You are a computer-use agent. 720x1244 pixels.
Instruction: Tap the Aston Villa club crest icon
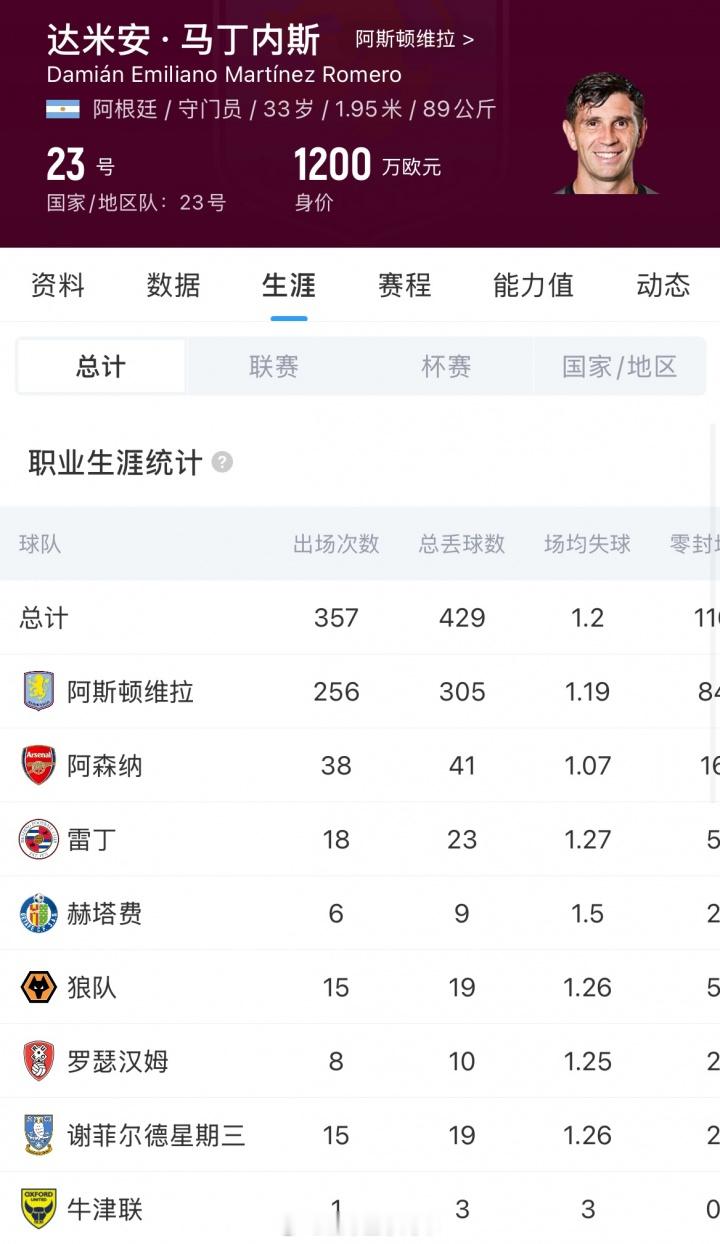click(39, 691)
